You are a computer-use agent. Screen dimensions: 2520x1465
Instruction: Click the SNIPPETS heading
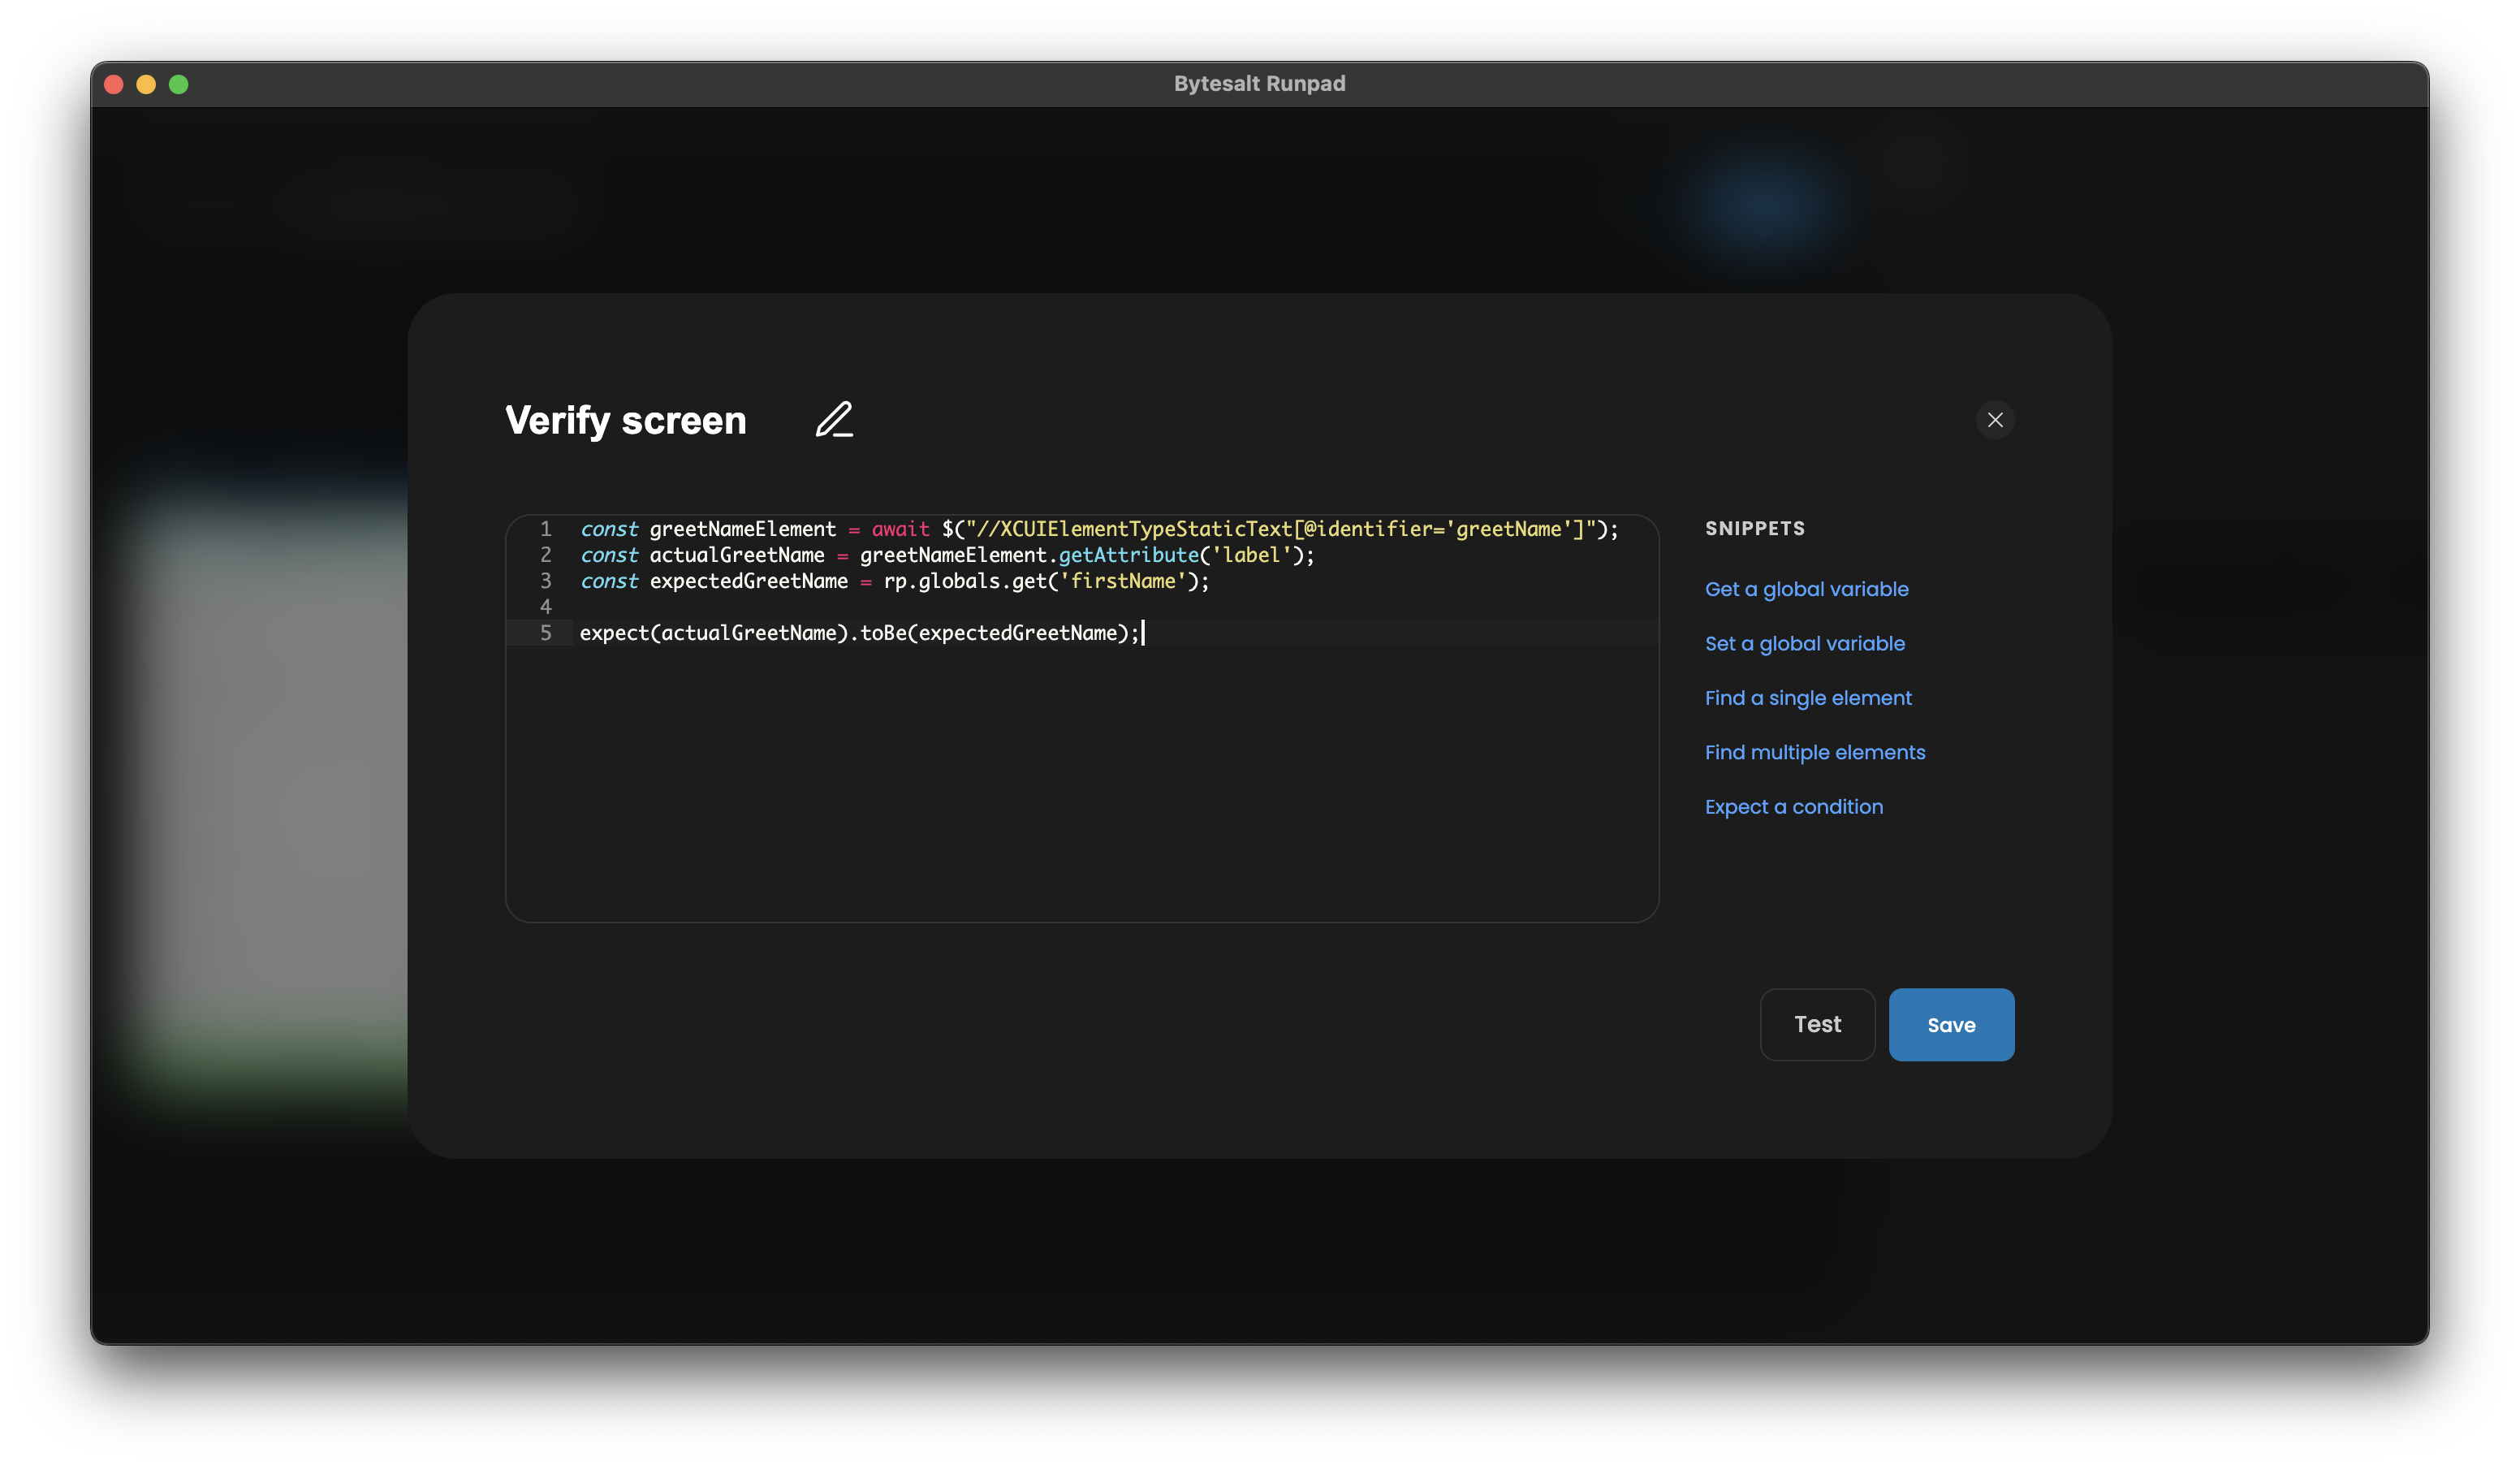(1754, 529)
